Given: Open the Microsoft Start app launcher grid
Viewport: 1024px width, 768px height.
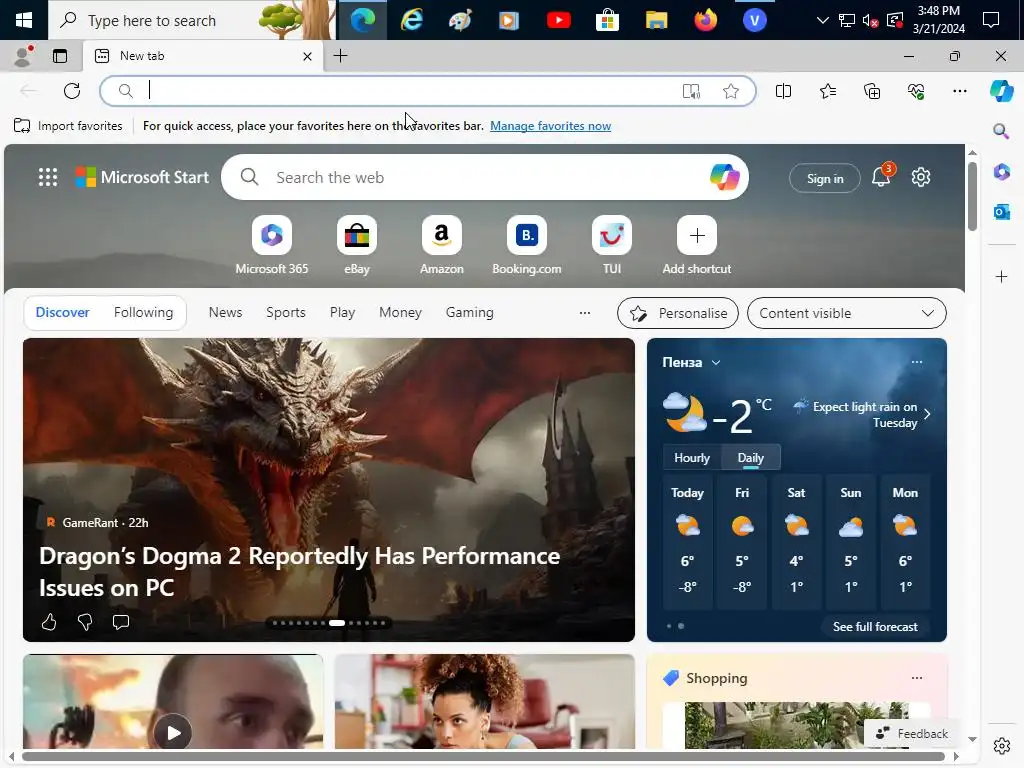Looking at the screenshot, I should click(48, 177).
